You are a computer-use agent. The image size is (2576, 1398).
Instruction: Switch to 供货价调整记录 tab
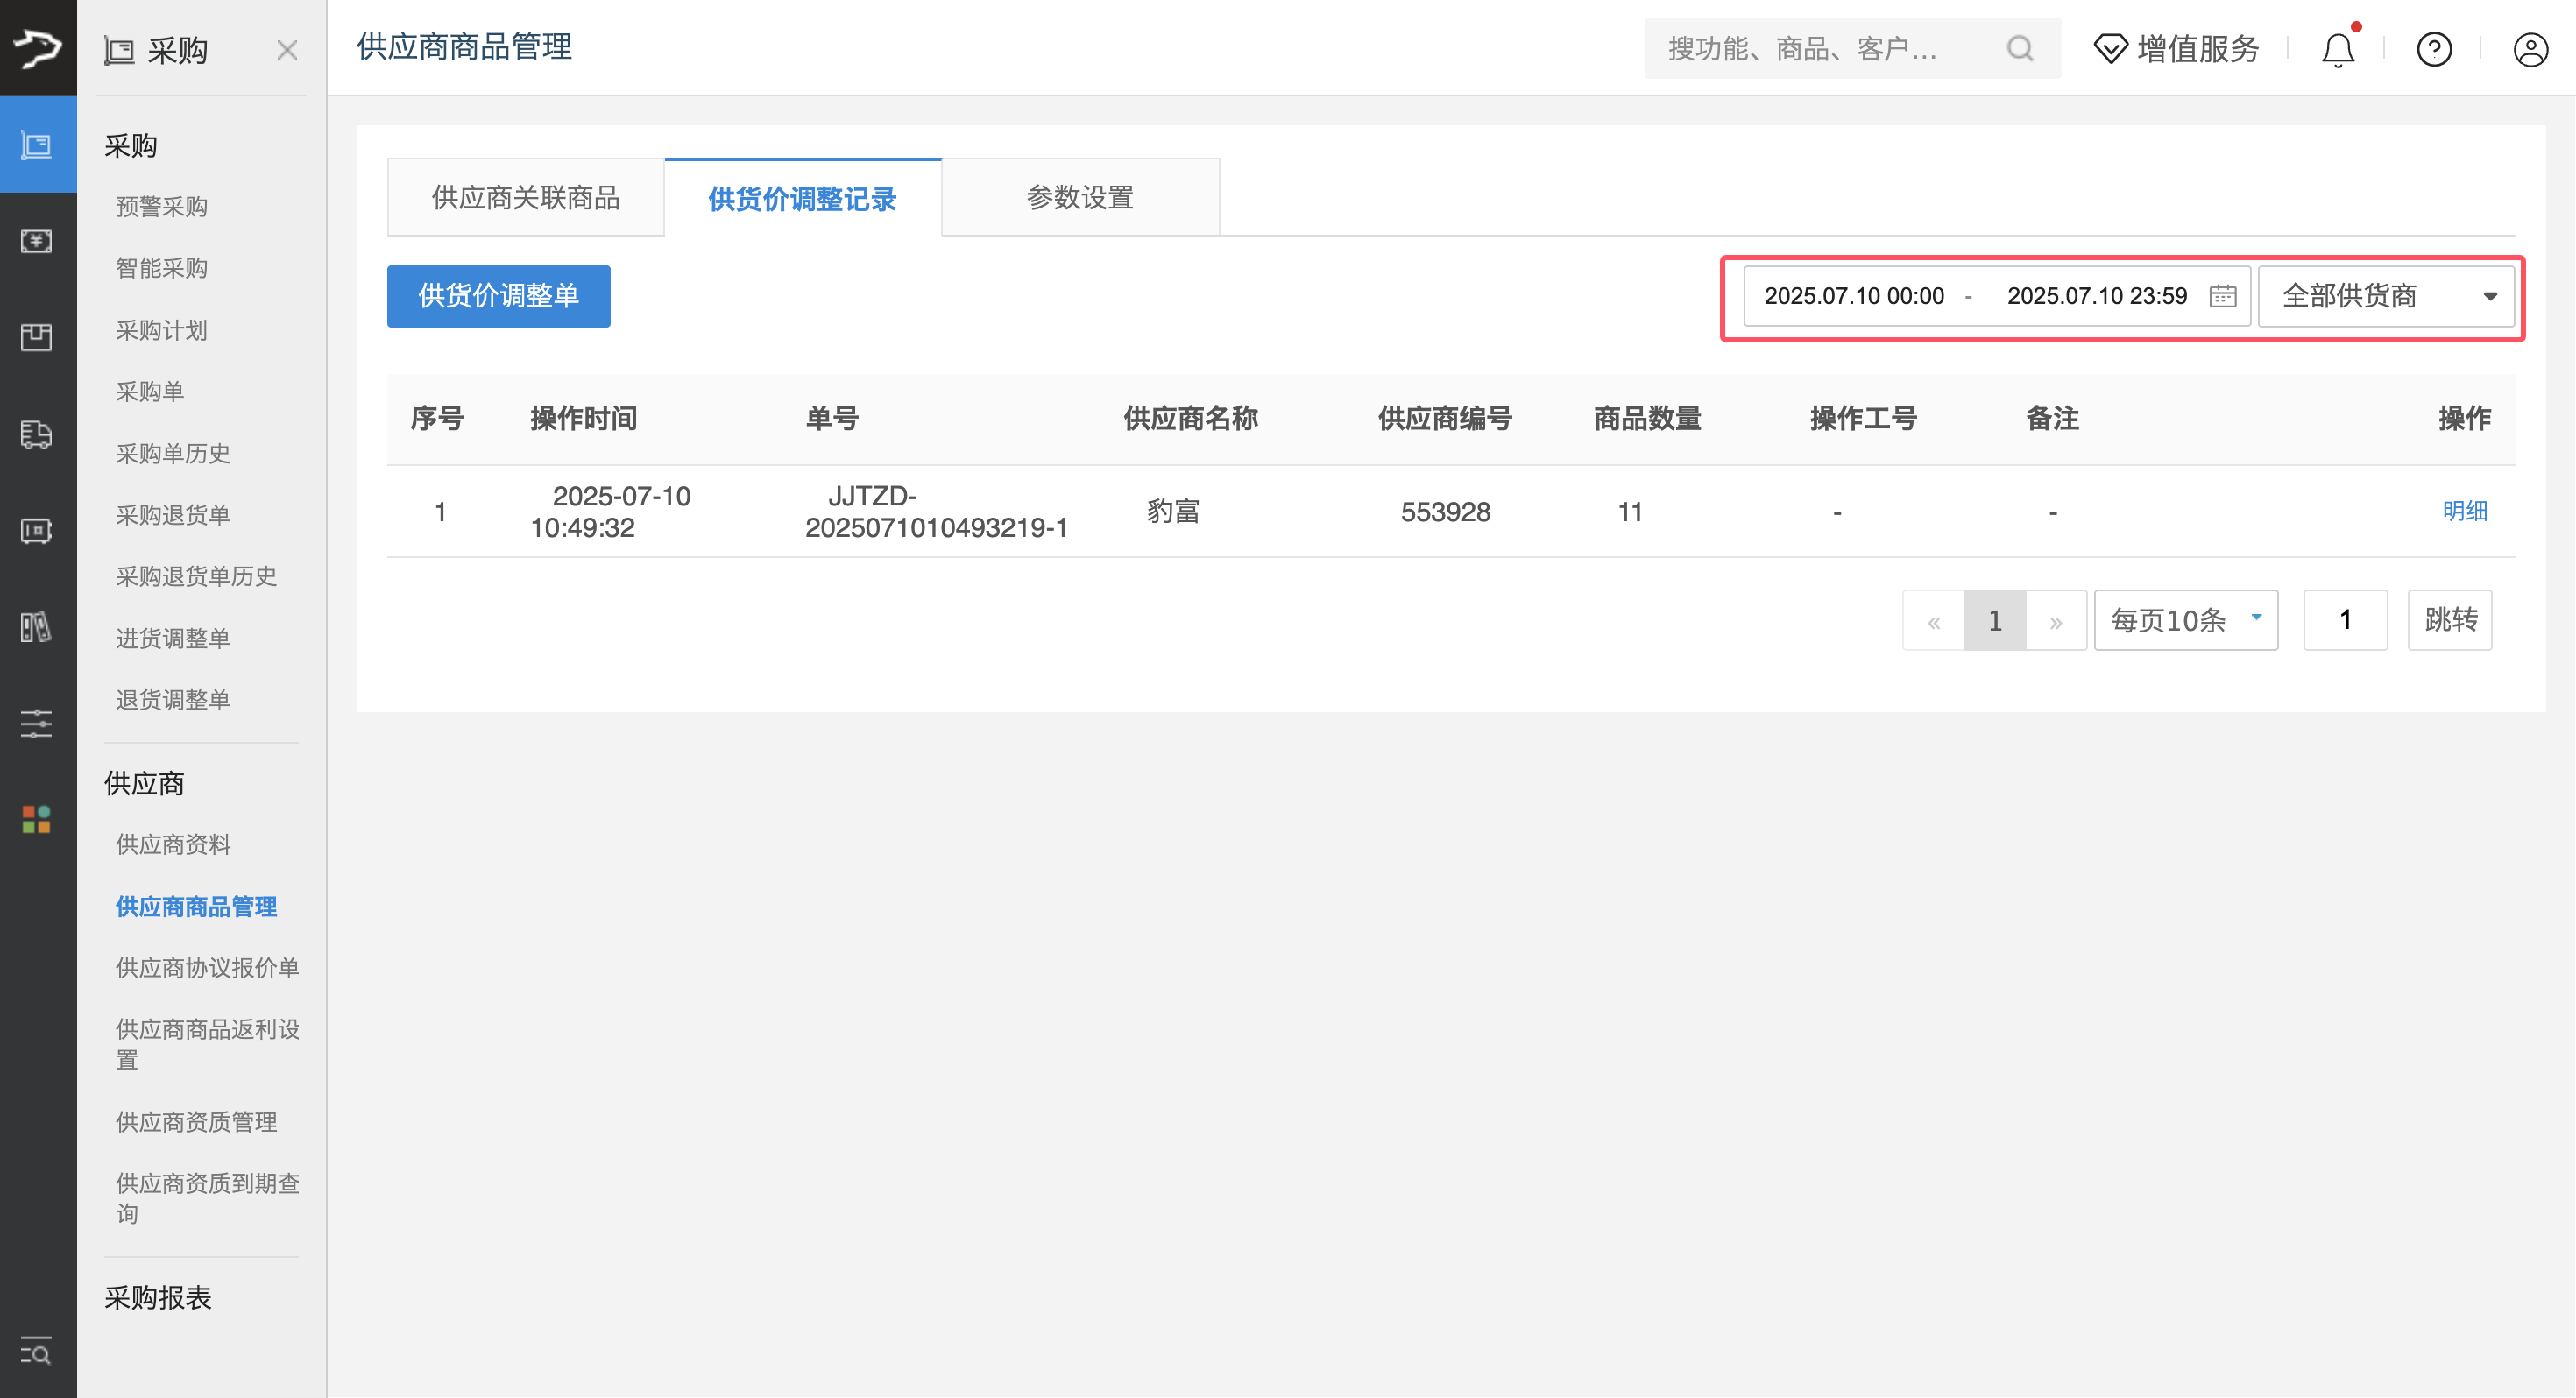pyautogui.click(x=802, y=198)
